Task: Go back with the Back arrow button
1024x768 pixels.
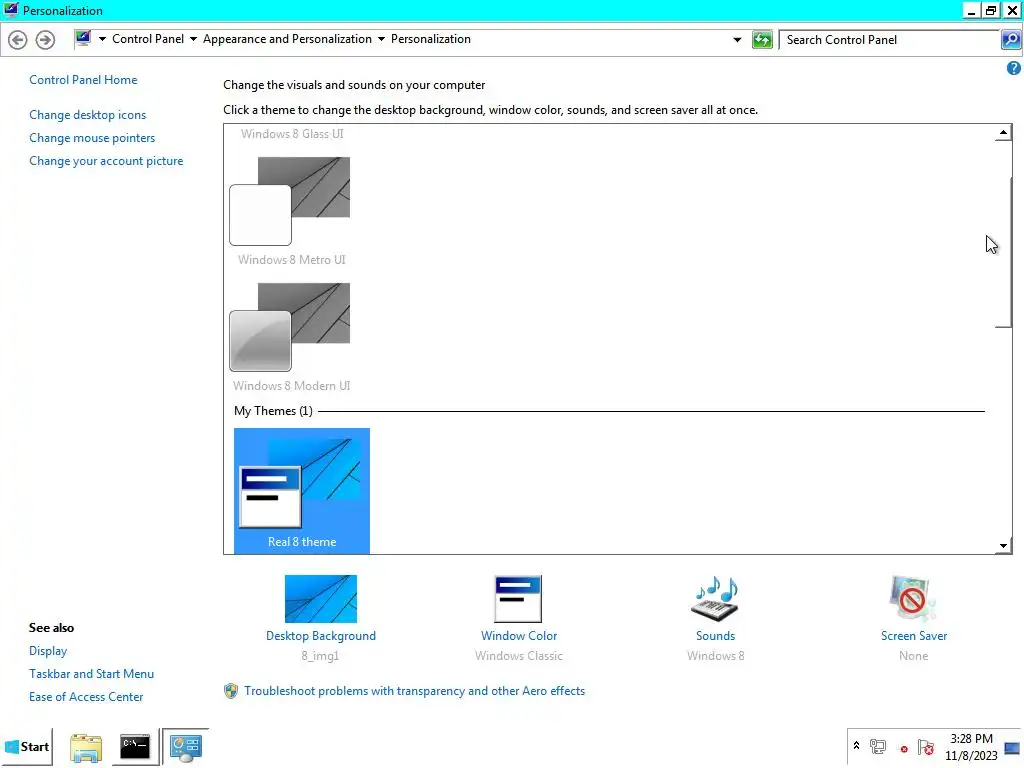Action: tap(18, 40)
